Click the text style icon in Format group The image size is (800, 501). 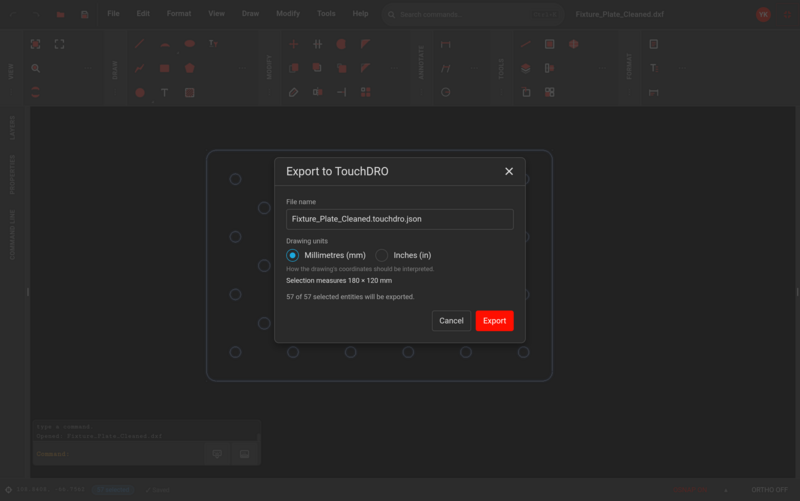click(654, 68)
